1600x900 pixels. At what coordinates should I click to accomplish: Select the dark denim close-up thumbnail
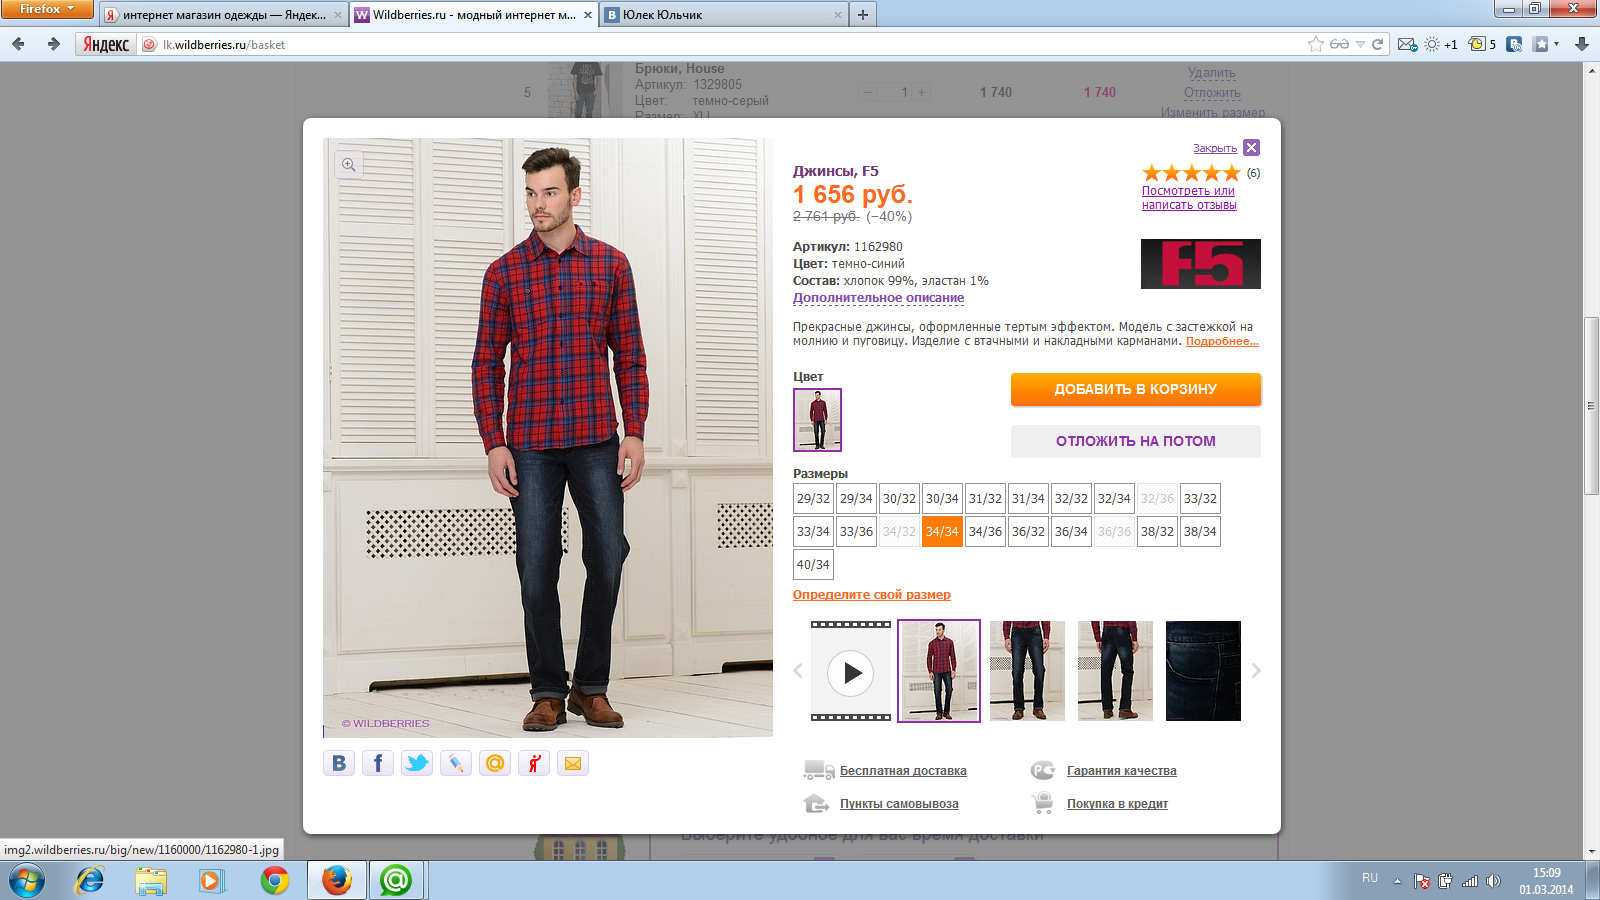1203,671
